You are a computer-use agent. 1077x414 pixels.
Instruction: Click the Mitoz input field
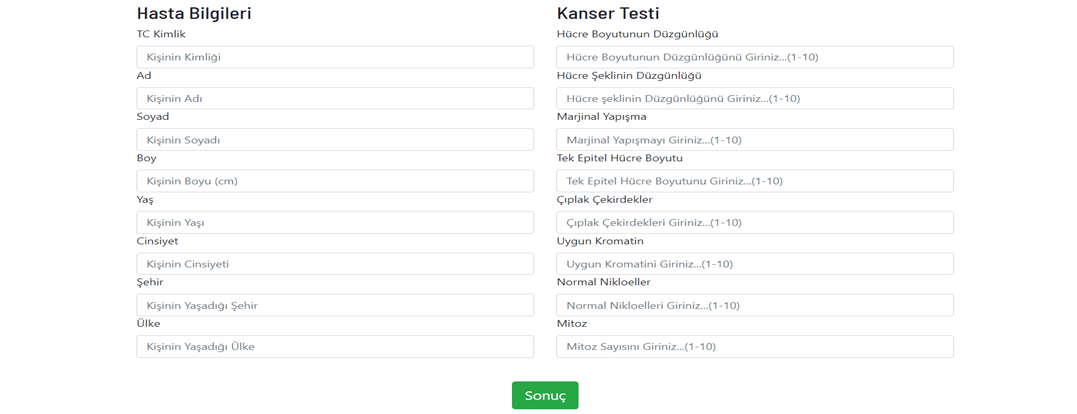(x=754, y=346)
